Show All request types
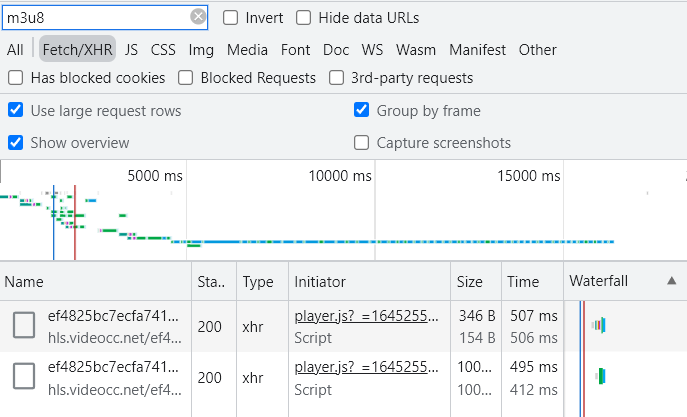 (15, 49)
